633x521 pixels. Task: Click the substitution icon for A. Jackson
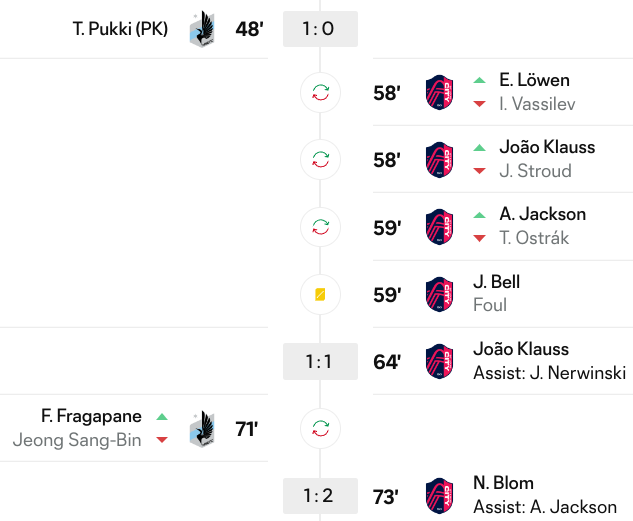(x=320, y=227)
